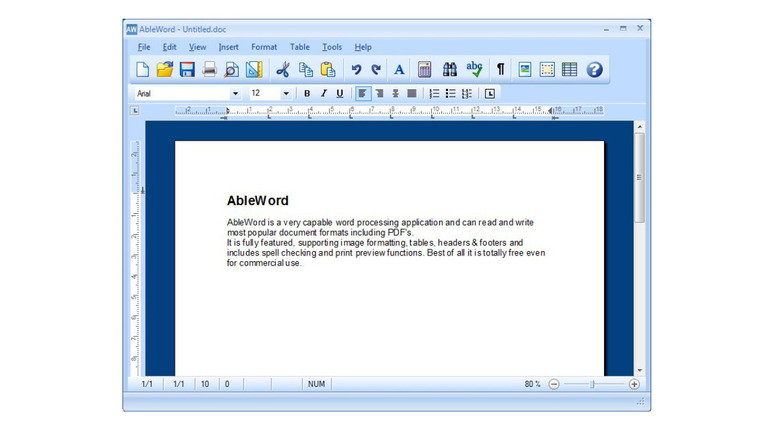This screenshot has height=438, width=780.
Task: Justify the text
Action: (412, 94)
